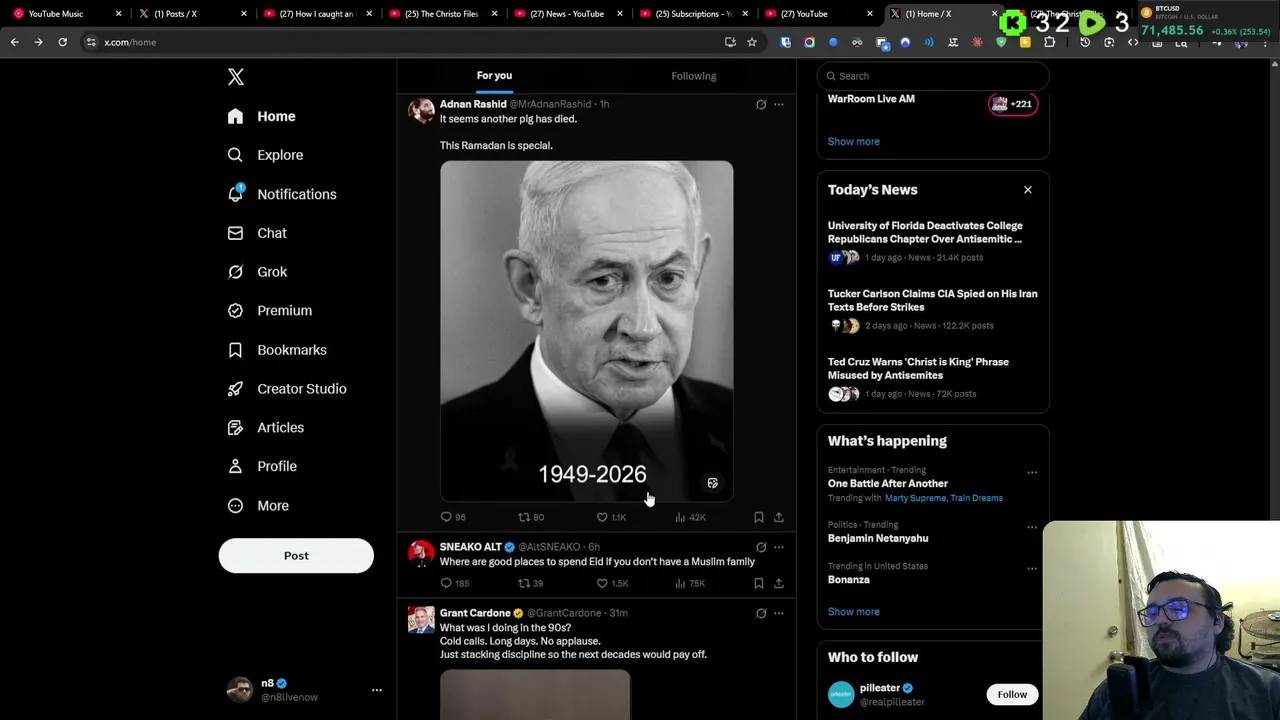
Task: Open options for One Battle After Another trend
Action: 1032,473
